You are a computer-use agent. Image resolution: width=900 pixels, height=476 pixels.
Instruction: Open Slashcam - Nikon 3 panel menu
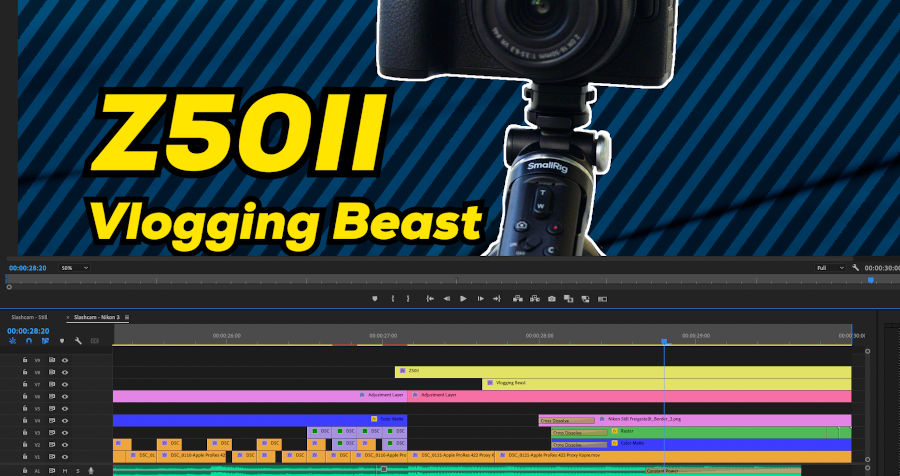(x=127, y=317)
